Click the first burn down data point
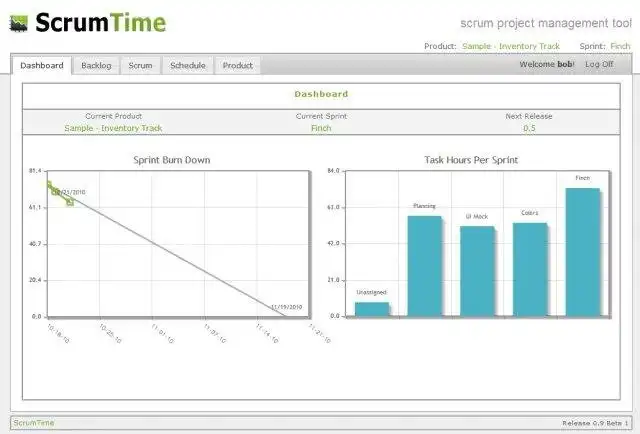The image size is (640, 434). pyautogui.click(x=49, y=185)
